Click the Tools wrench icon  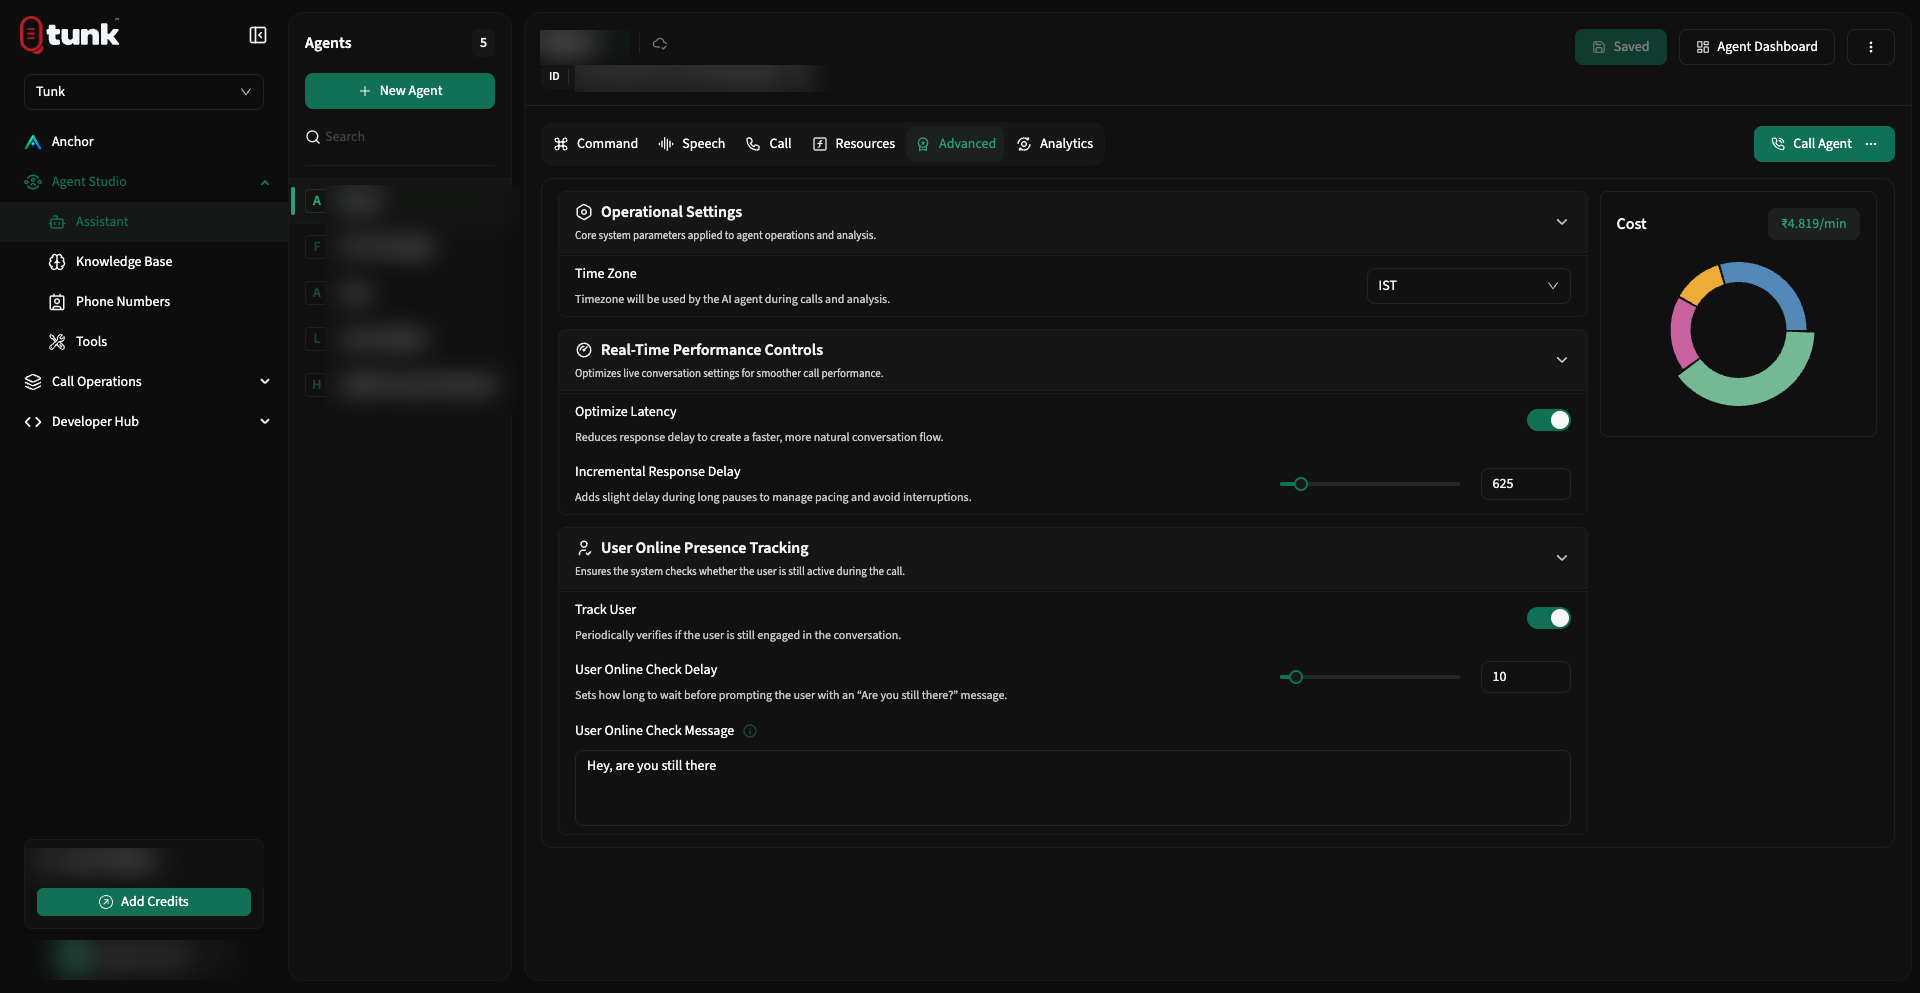[57, 342]
